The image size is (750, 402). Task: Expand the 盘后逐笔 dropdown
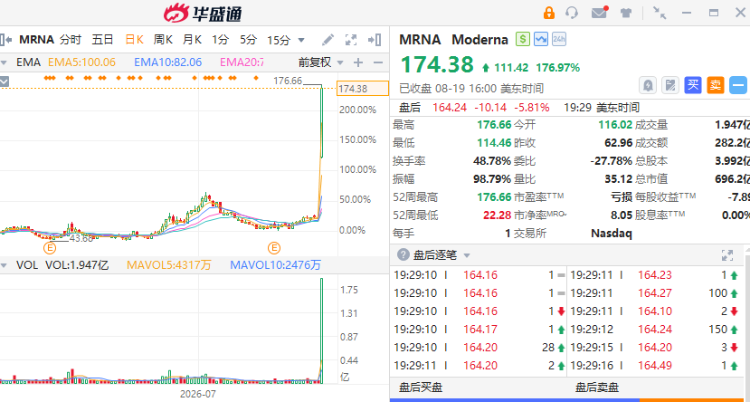[x=467, y=256]
